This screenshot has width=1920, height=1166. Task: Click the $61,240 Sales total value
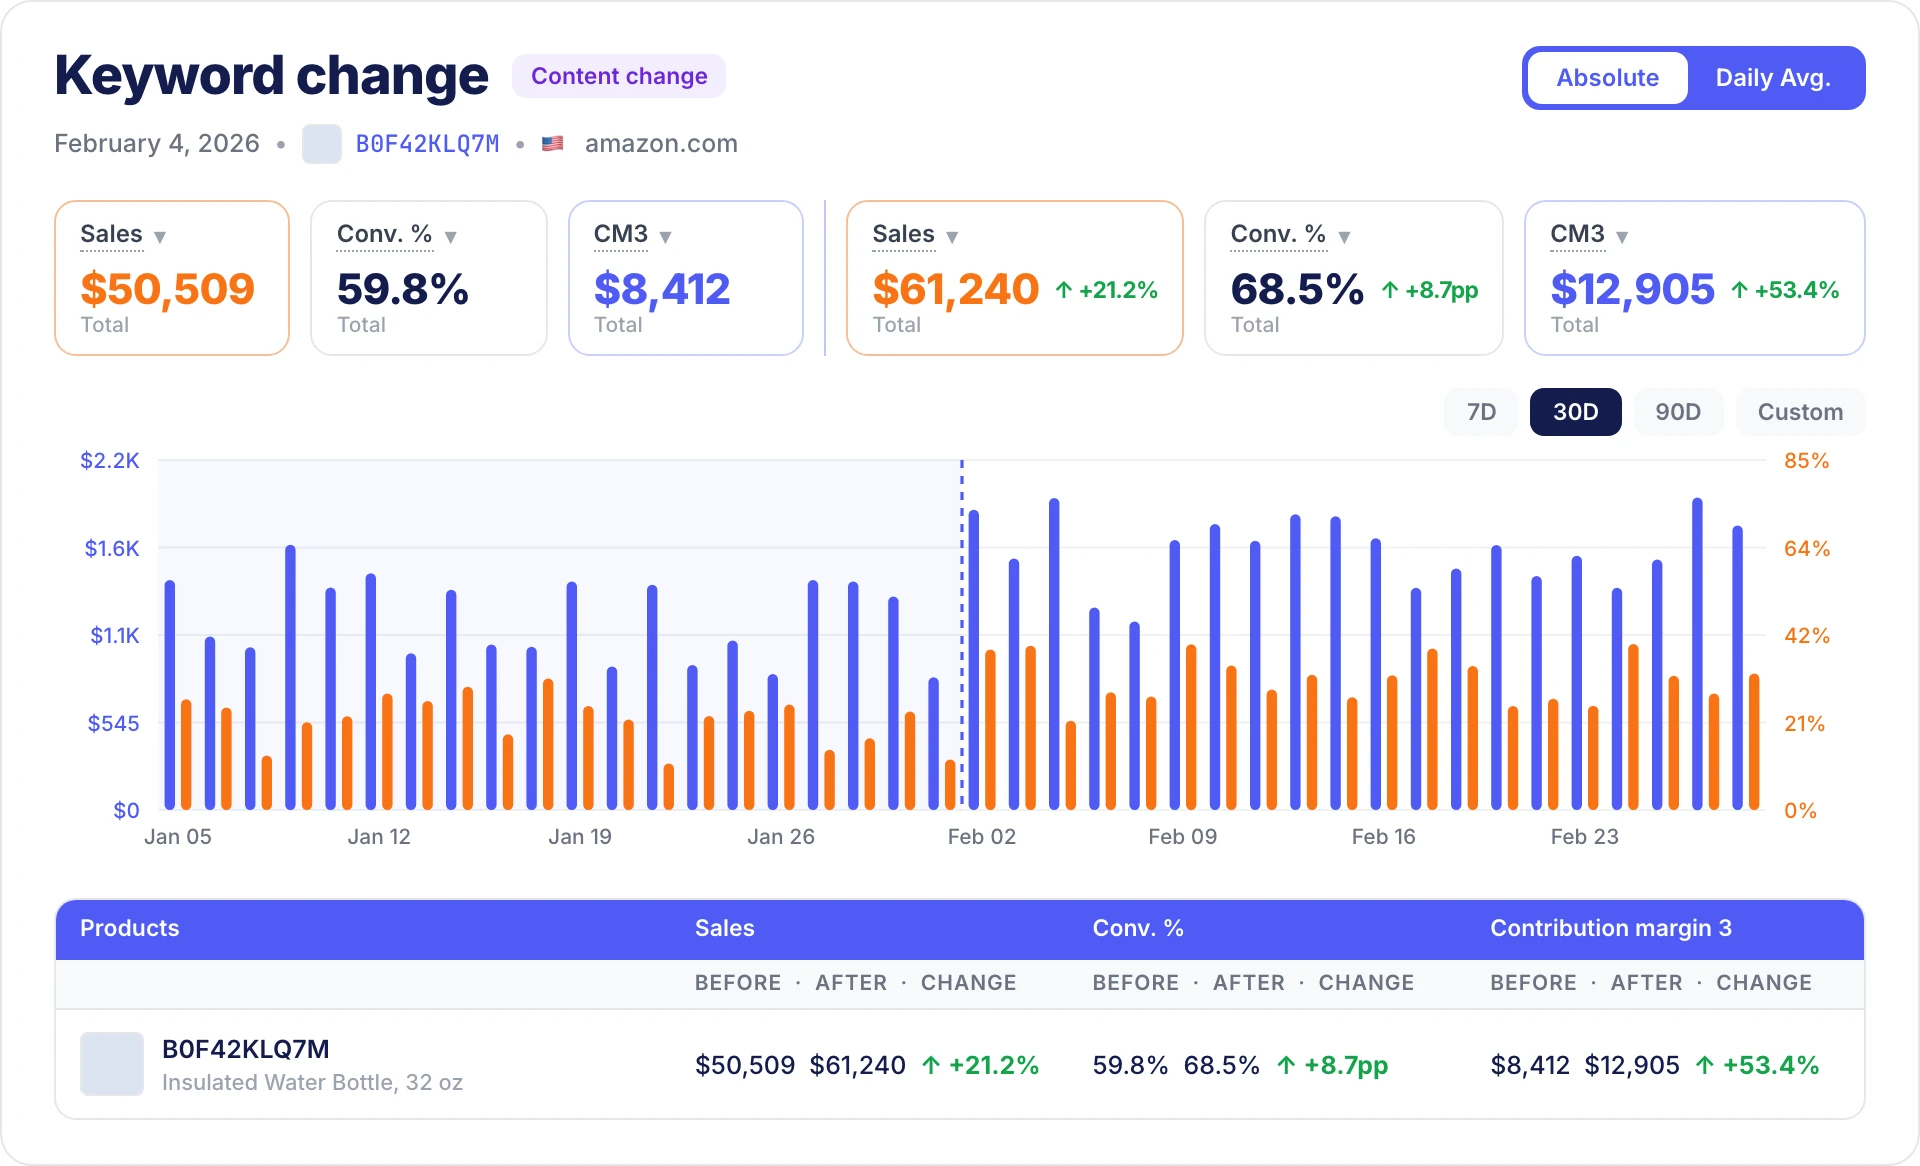pyautogui.click(x=956, y=289)
